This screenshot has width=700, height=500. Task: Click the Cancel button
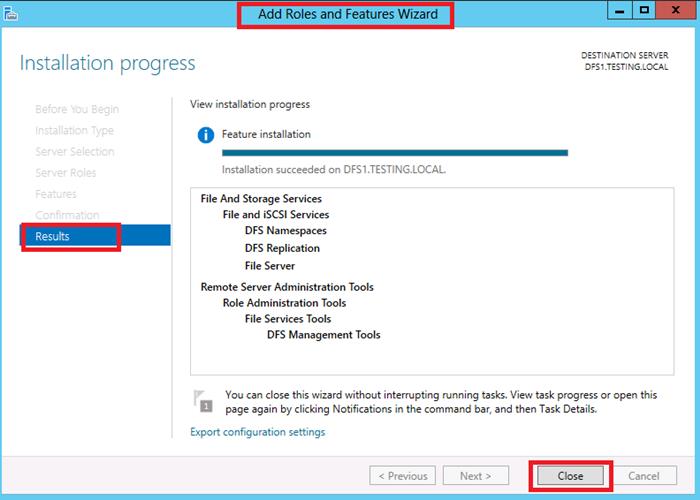click(643, 476)
